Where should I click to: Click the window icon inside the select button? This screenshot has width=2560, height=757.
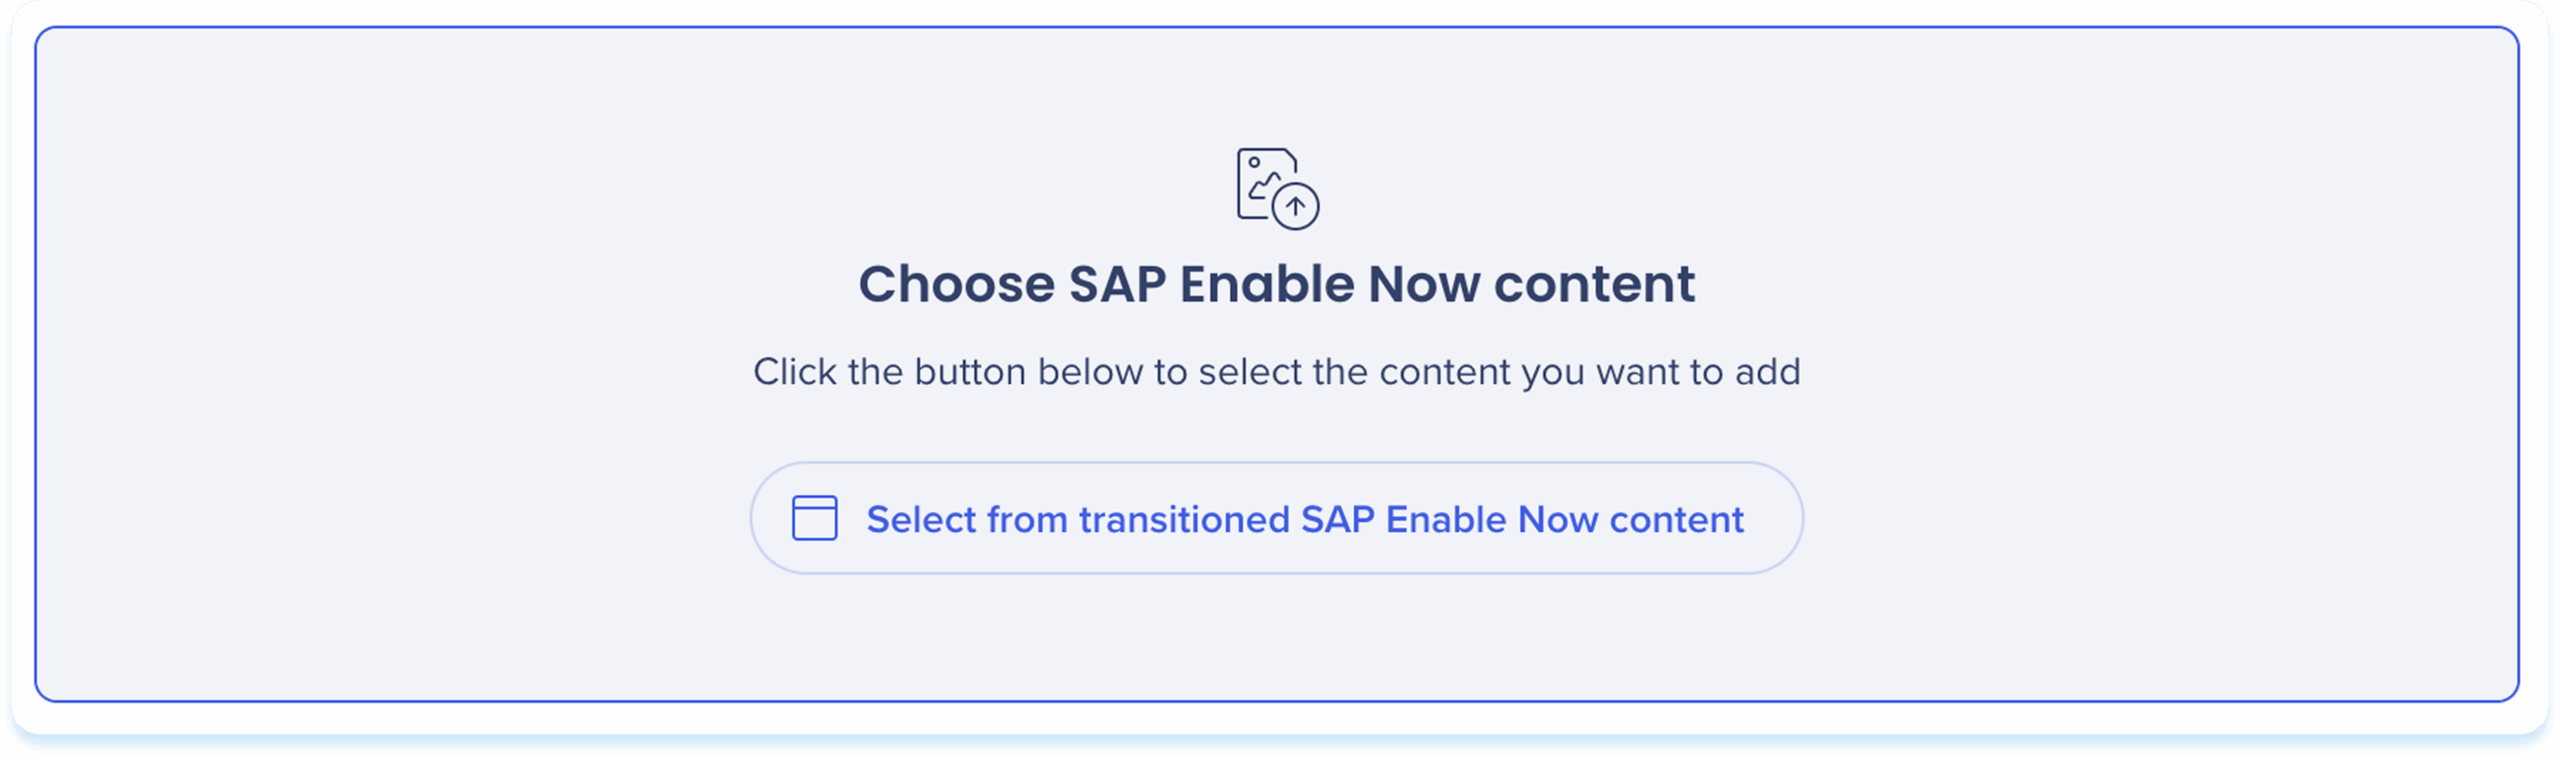click(814, 518)
